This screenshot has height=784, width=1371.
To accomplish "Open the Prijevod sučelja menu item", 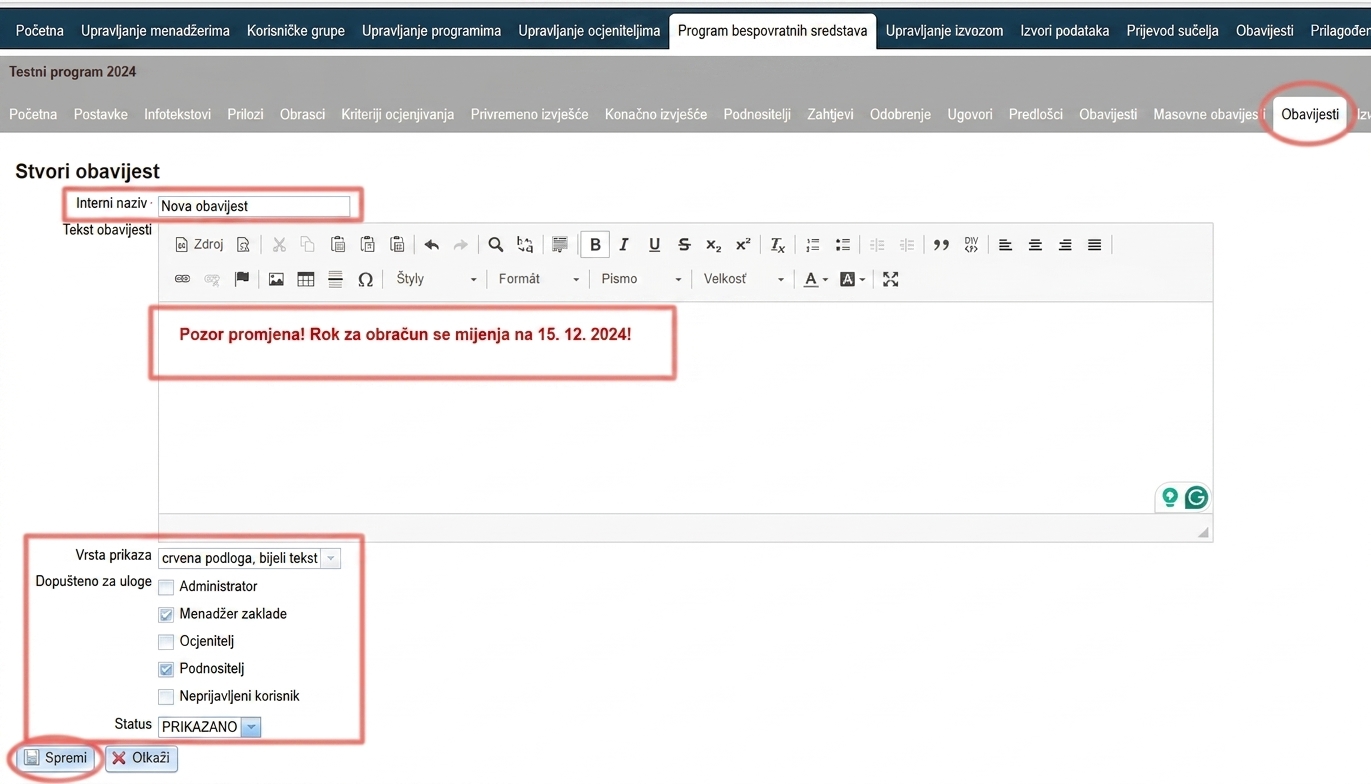I will 1172,31.
